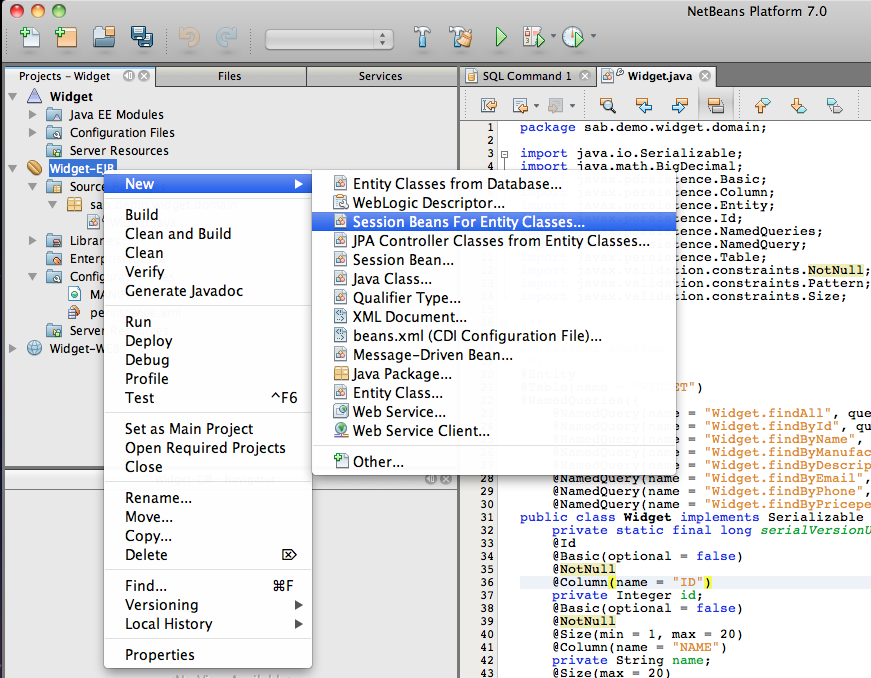
Task: Select the Toggle Bookmark icon in editor toolbar
Action: point(833,104)
